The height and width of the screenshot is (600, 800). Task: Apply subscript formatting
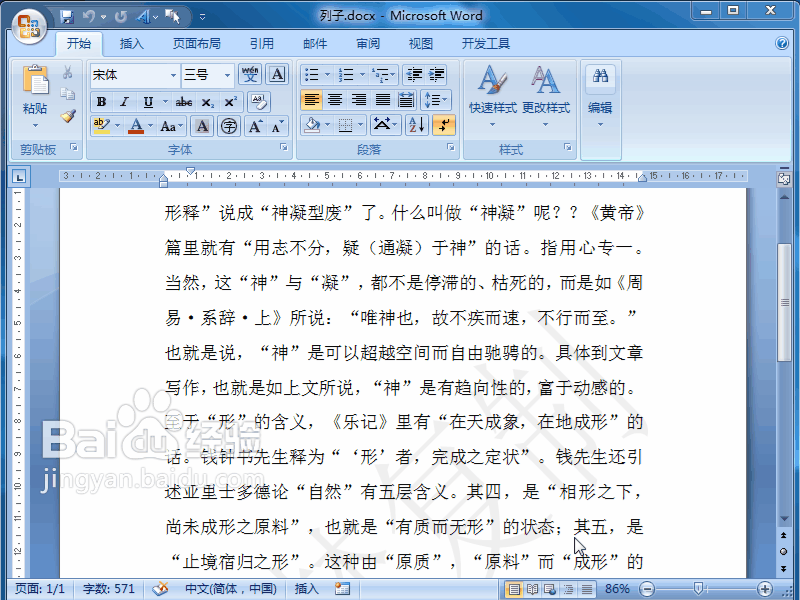(207, 102)
